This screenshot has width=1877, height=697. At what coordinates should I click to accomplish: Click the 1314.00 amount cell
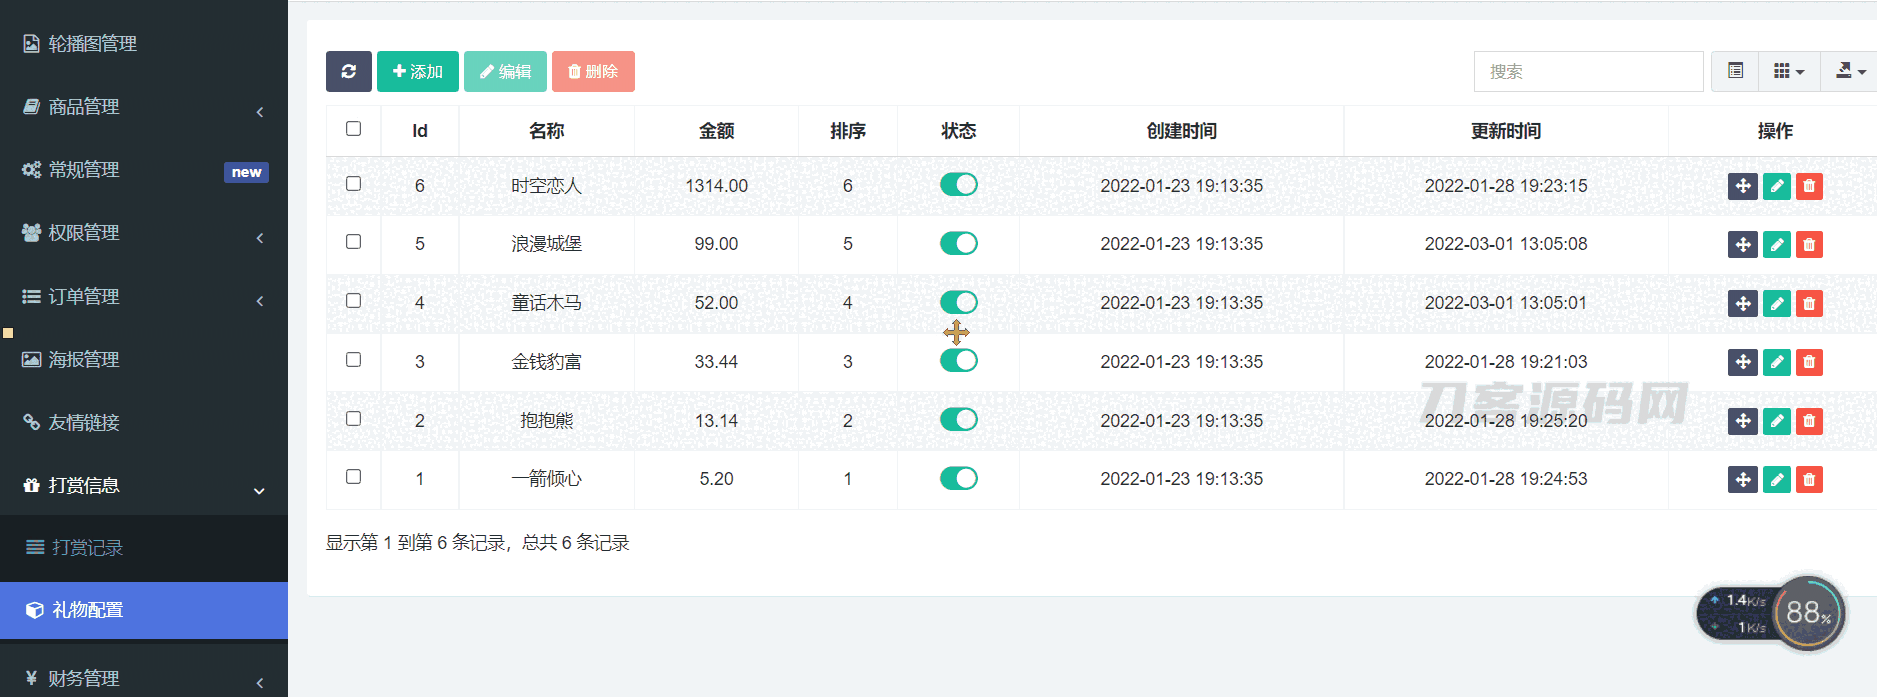point(716,186)
